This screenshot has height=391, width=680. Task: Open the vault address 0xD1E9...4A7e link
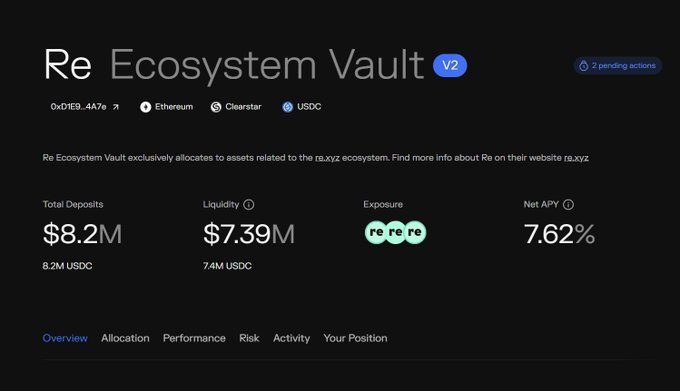[78, 107]
